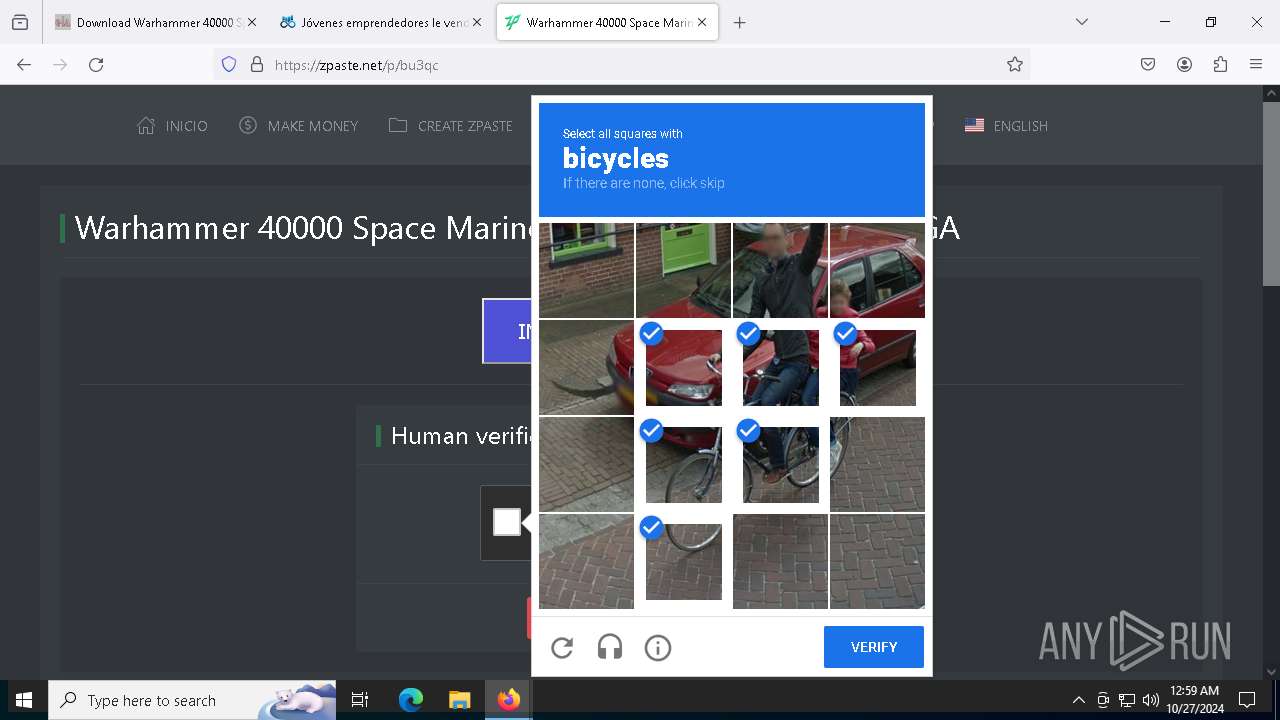Click the Verify button
The image size is (1280, 720).
(874, 647)
